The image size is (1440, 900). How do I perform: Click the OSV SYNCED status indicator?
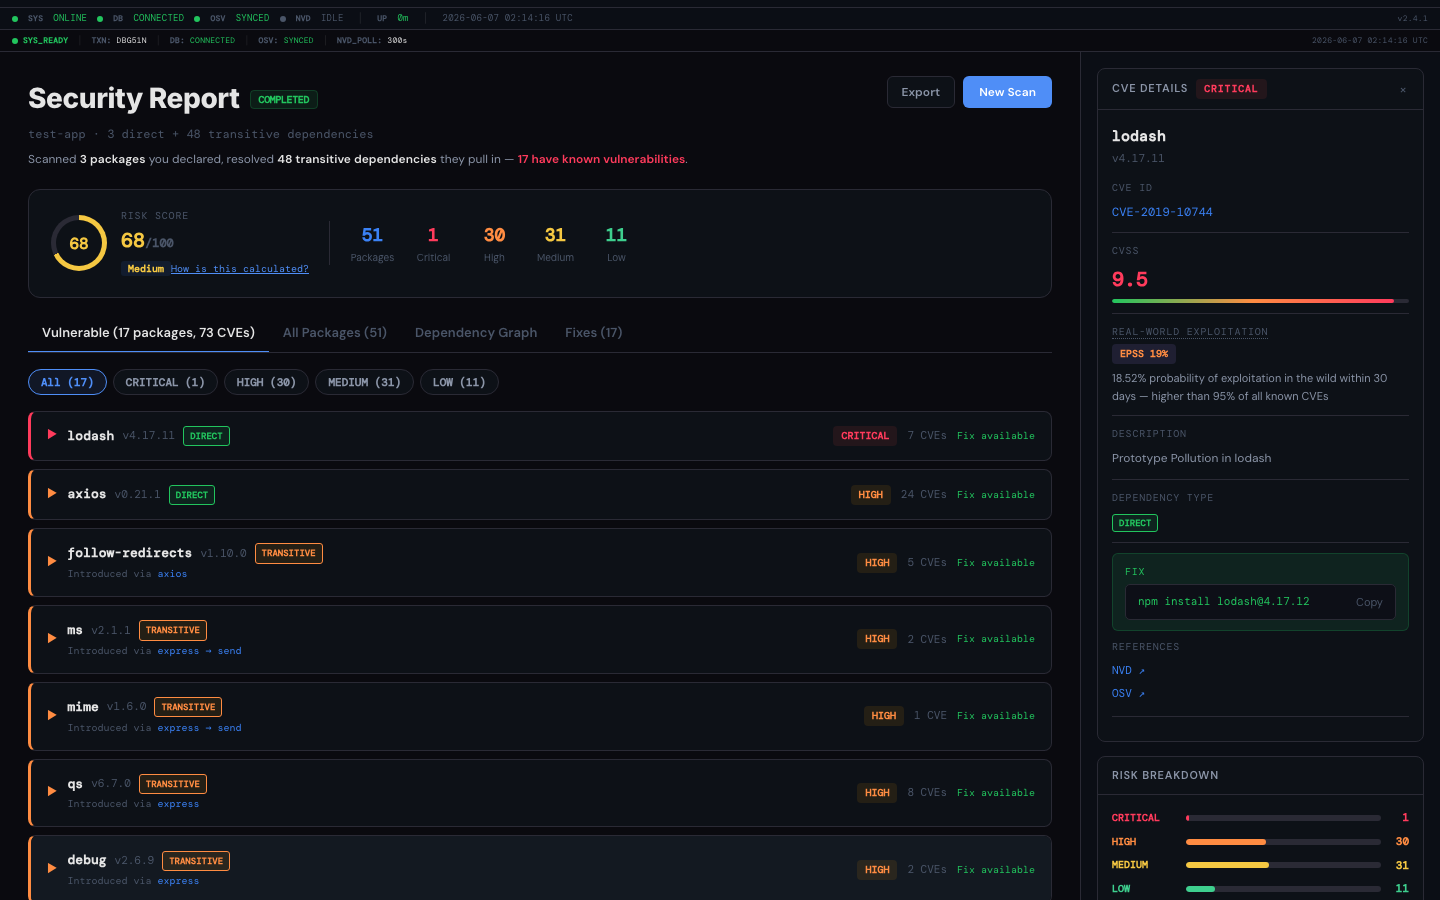tap(231, 18)
